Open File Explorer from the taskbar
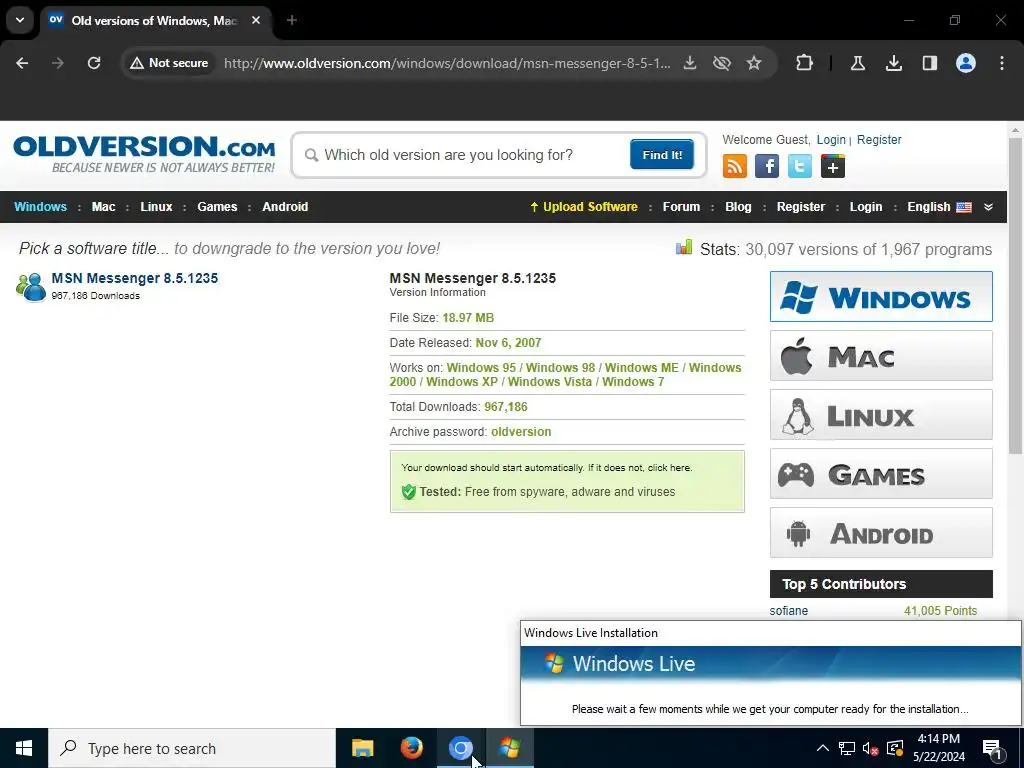1024x768 pixels. (362, 748)
